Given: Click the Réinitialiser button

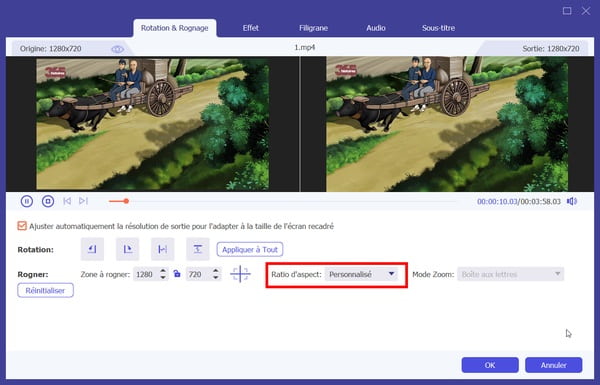Looking at the screenshot, I should coord(45,290).
